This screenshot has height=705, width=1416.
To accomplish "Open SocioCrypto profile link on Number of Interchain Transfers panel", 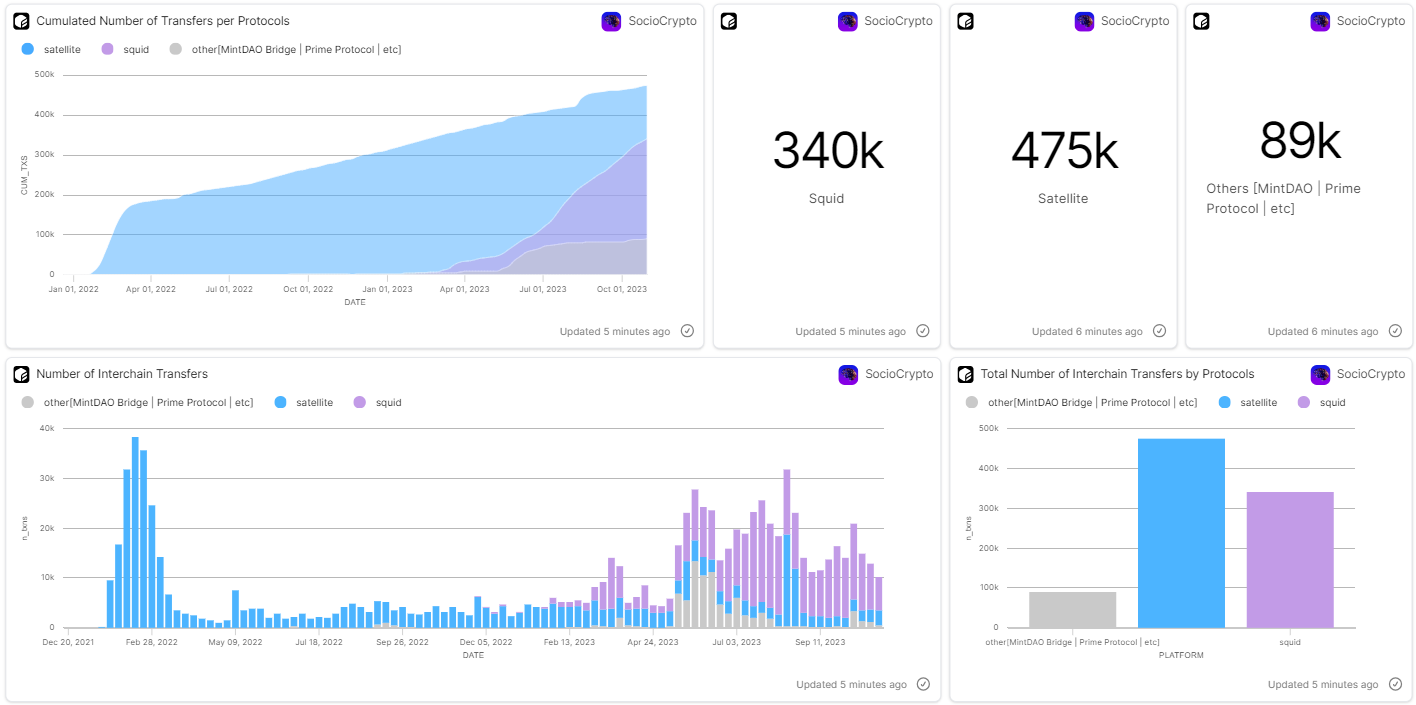I will tap(899, 374).
